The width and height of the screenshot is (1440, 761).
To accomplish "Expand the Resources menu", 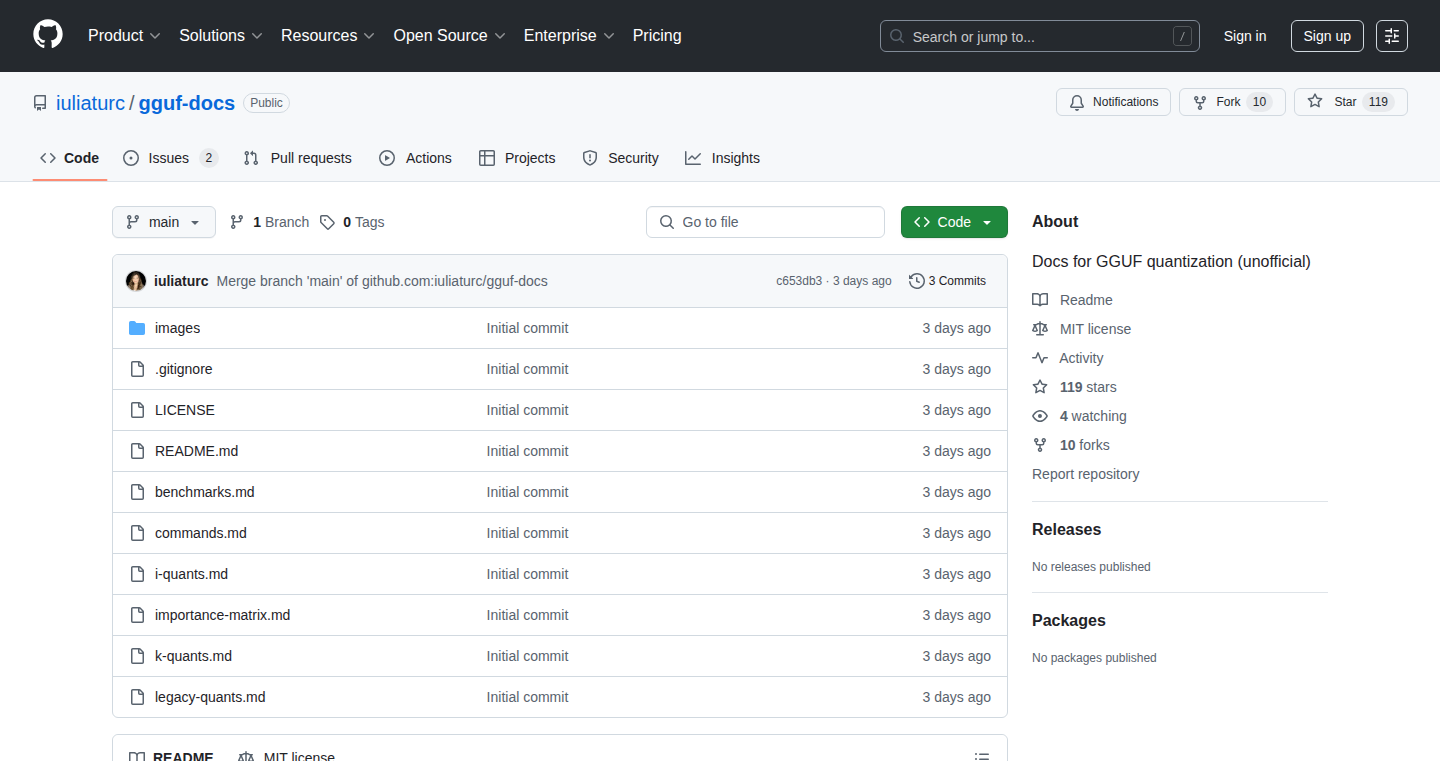I will (328, 36).
